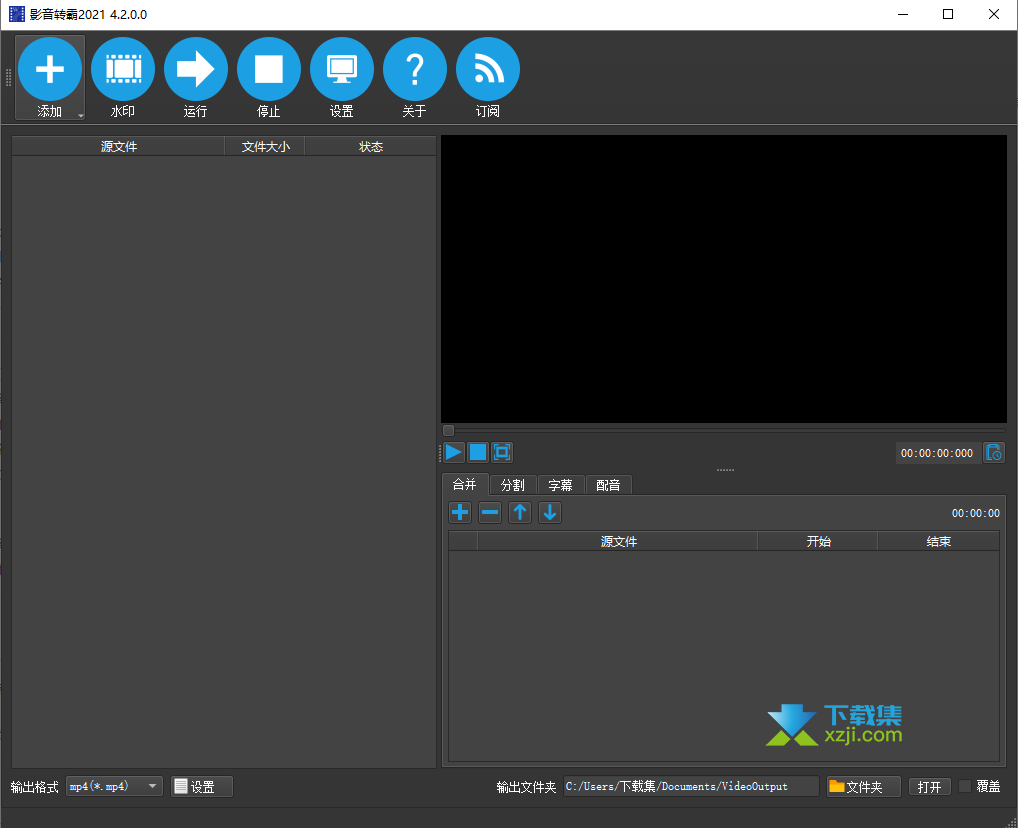This screenshot has height=828, width=1018.
Task: Open the 关于 question mark icon
Action: tap(415, 69)
